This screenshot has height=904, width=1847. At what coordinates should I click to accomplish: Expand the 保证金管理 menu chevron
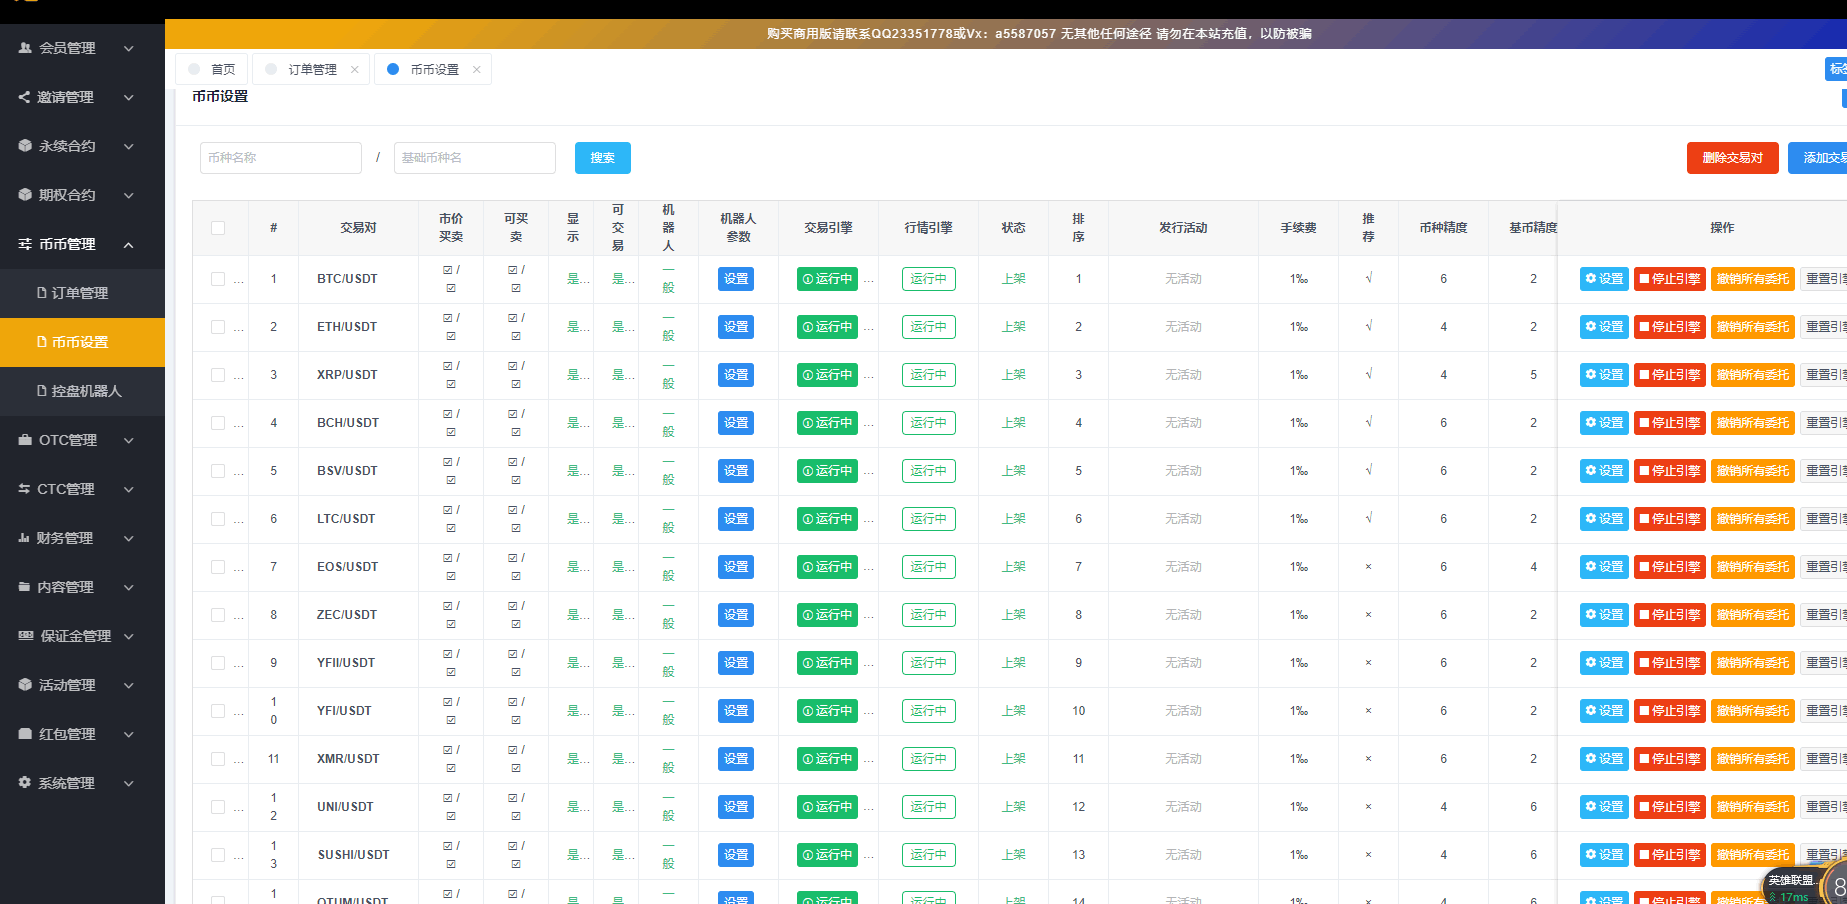[x=128, y=636]
